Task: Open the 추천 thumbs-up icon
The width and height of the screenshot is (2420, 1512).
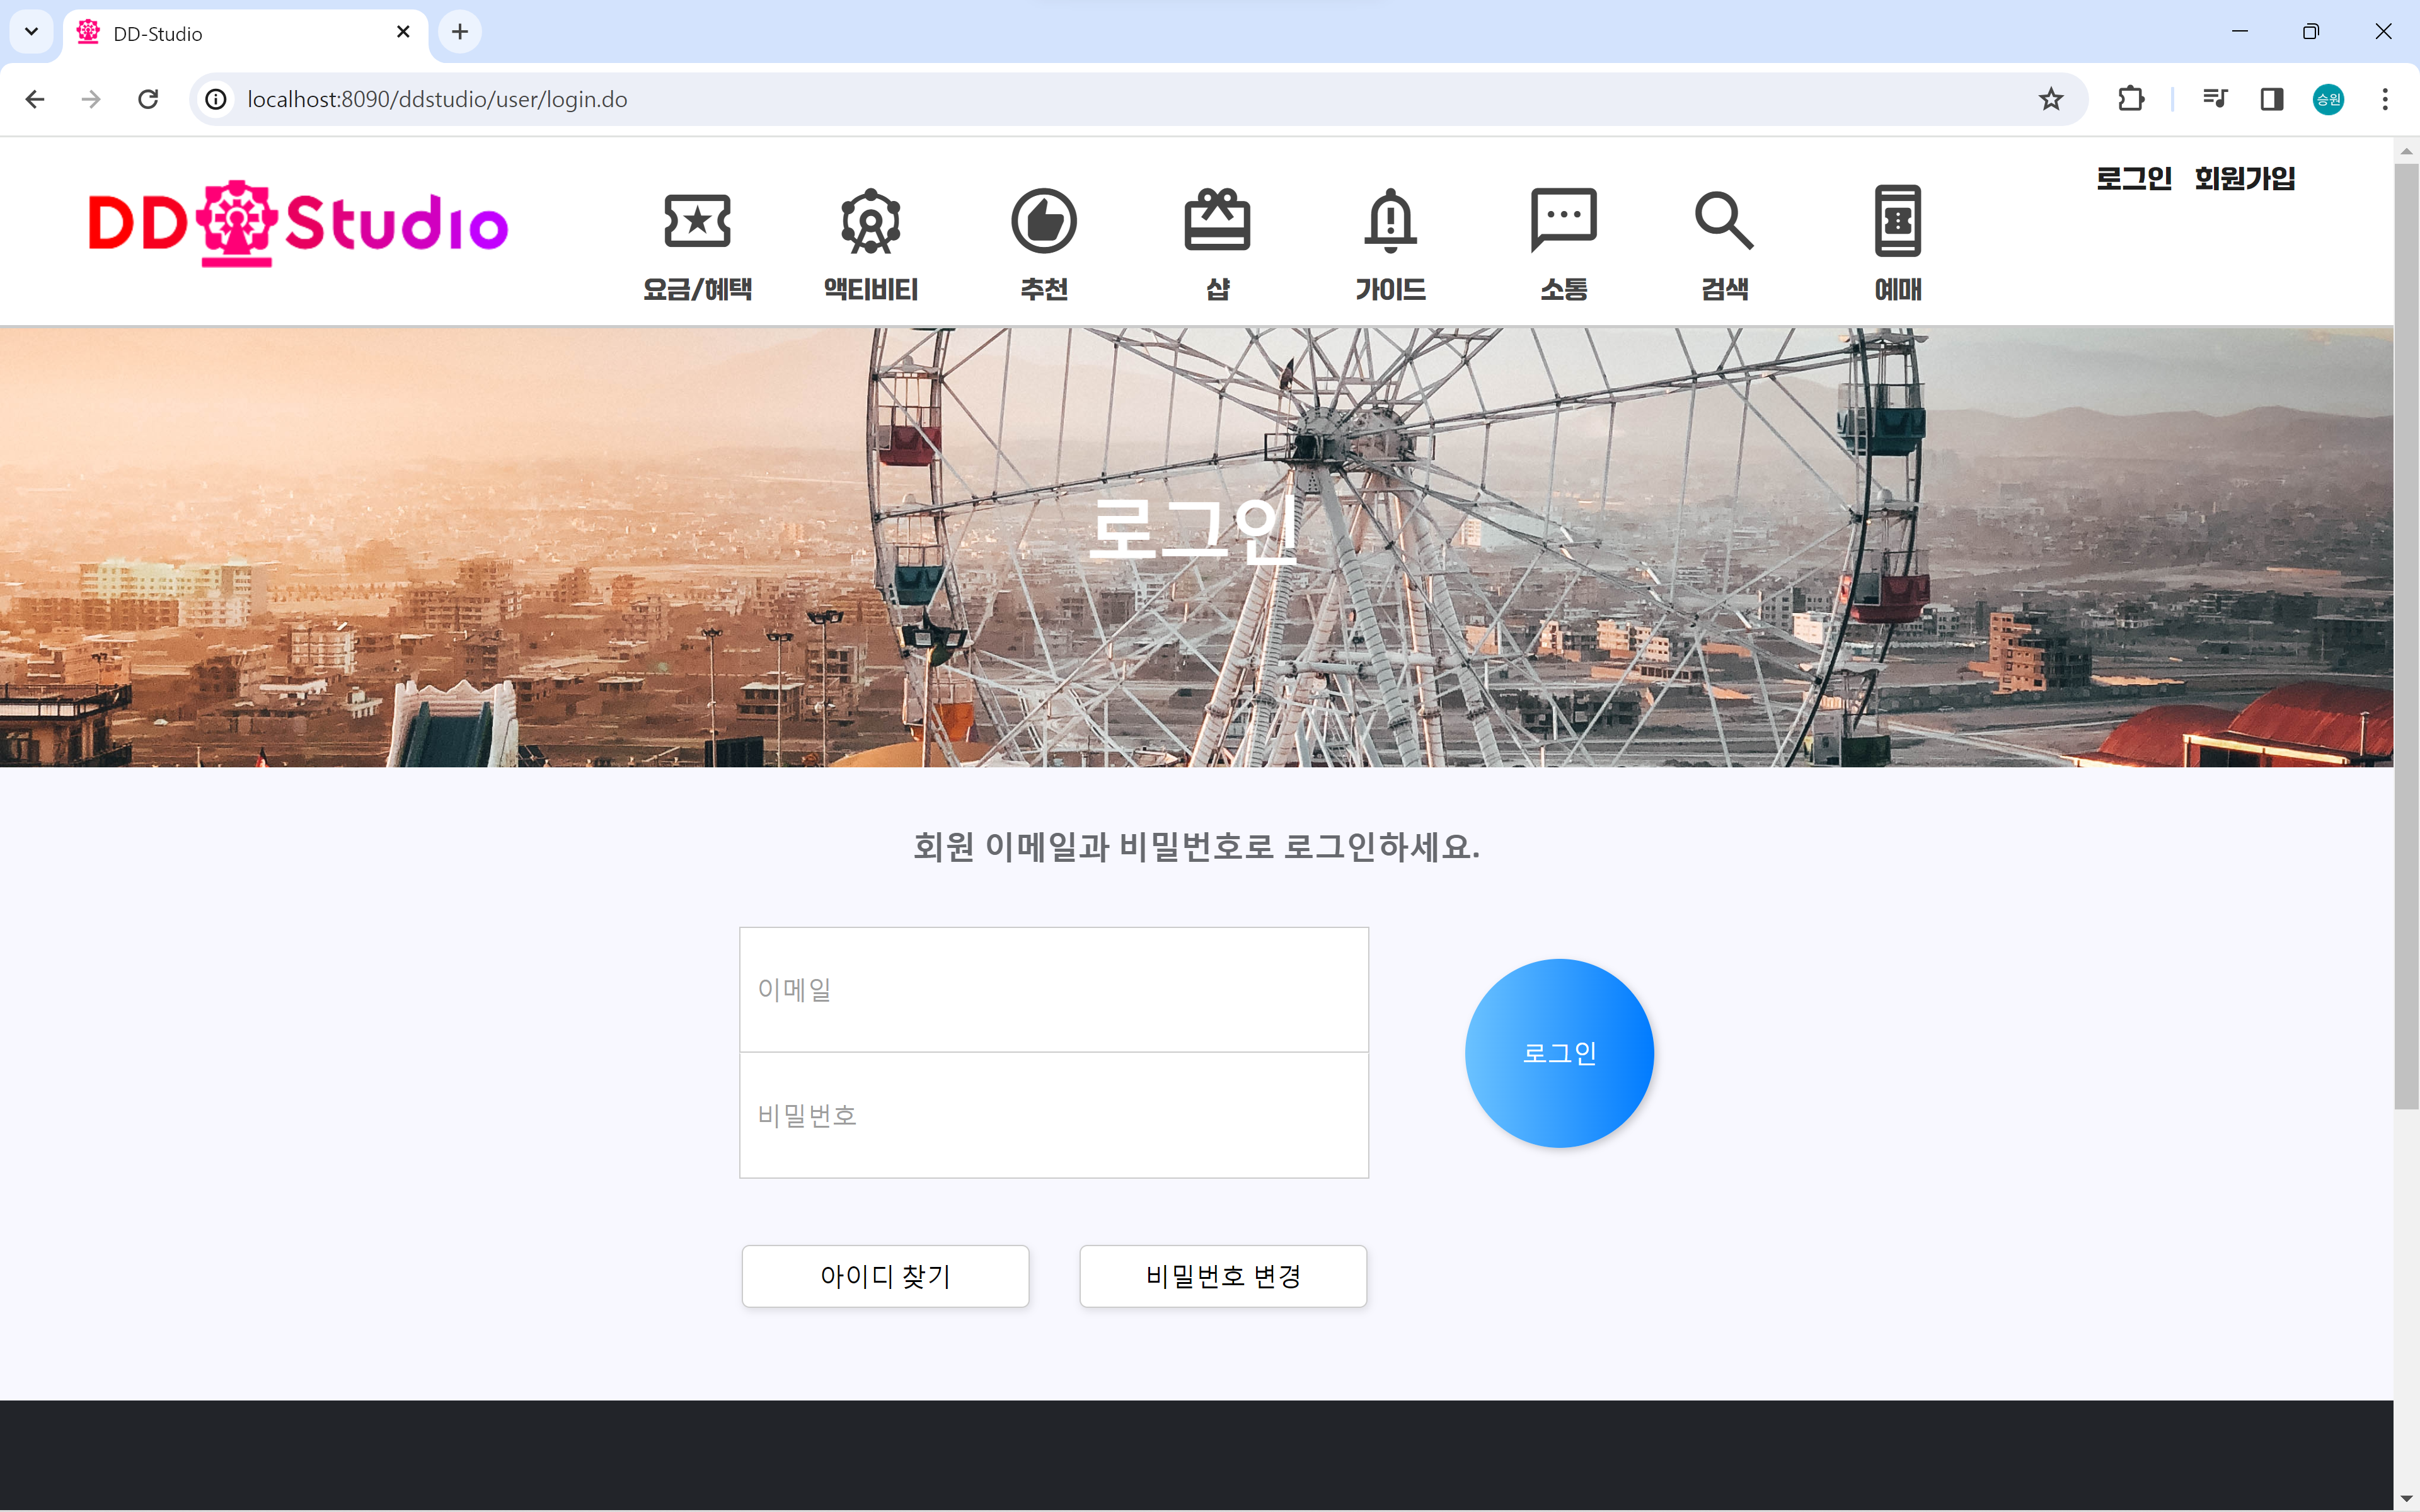Action: point(1044,221)
